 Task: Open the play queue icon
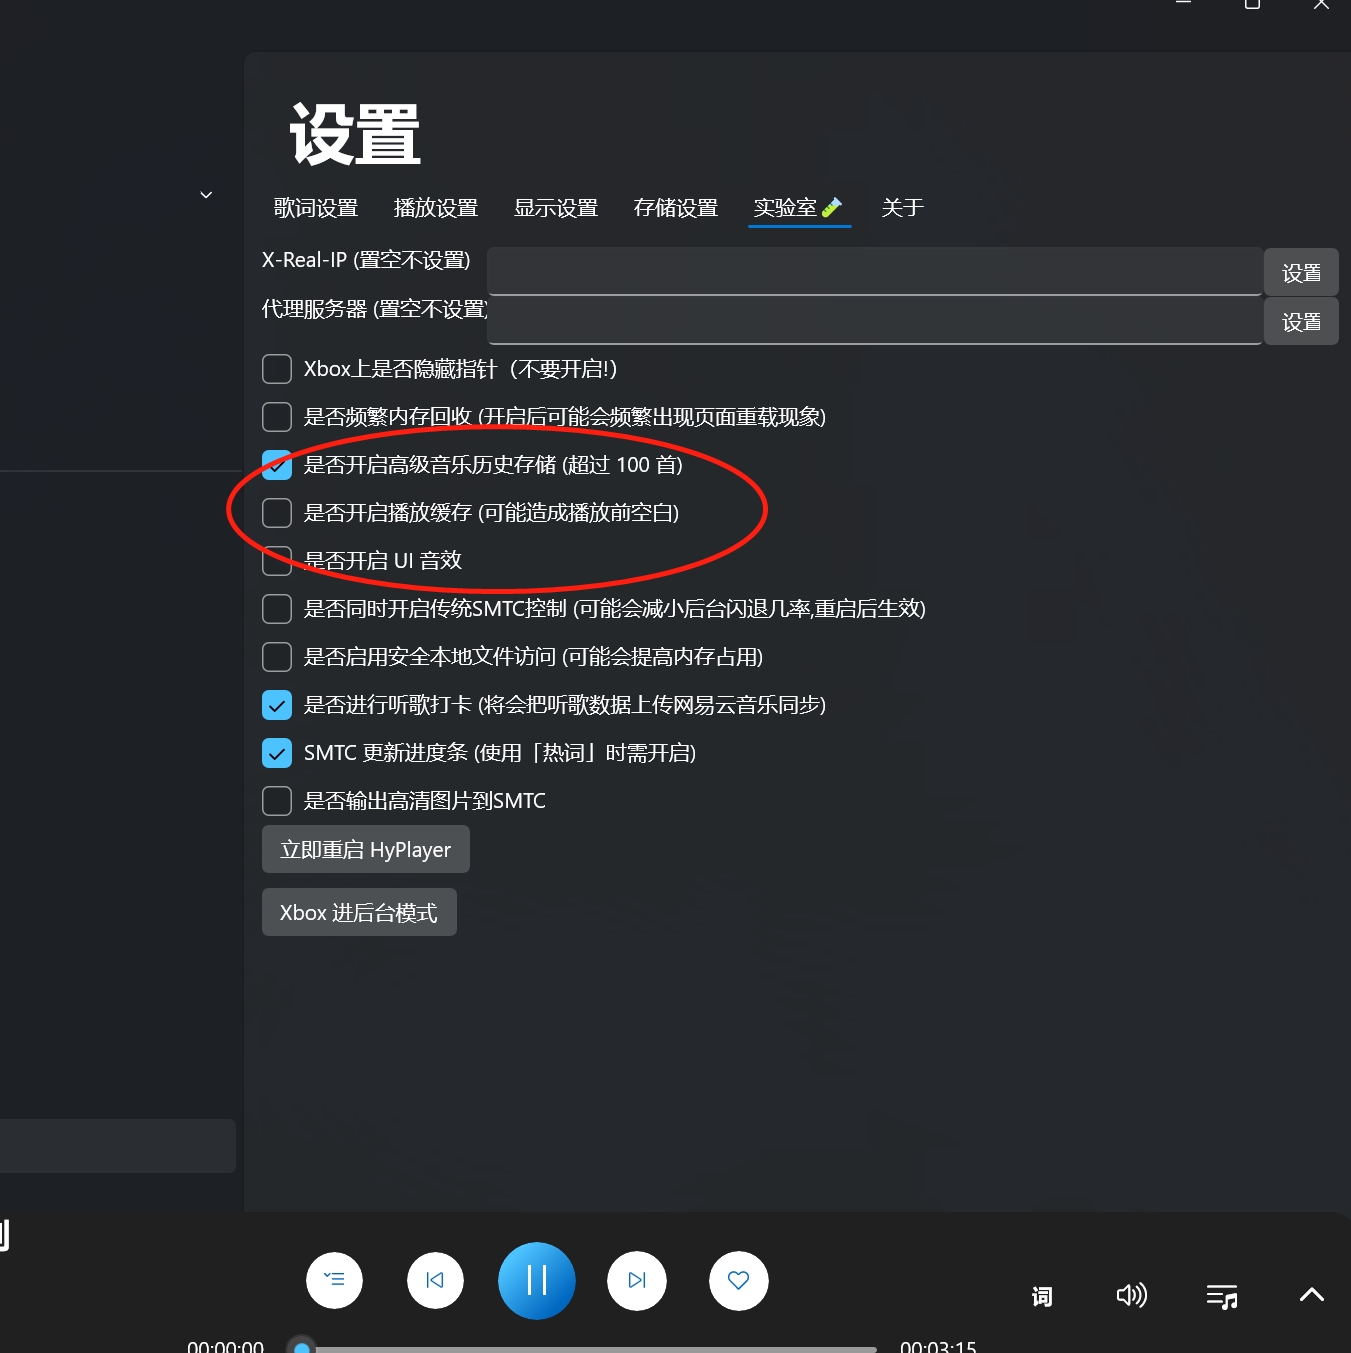pyautogui.click(x=1221, y=1295)
